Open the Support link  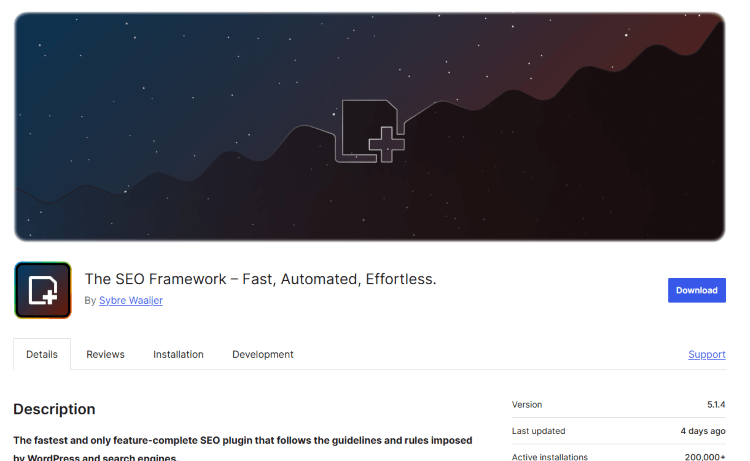(x=706, y=354)
